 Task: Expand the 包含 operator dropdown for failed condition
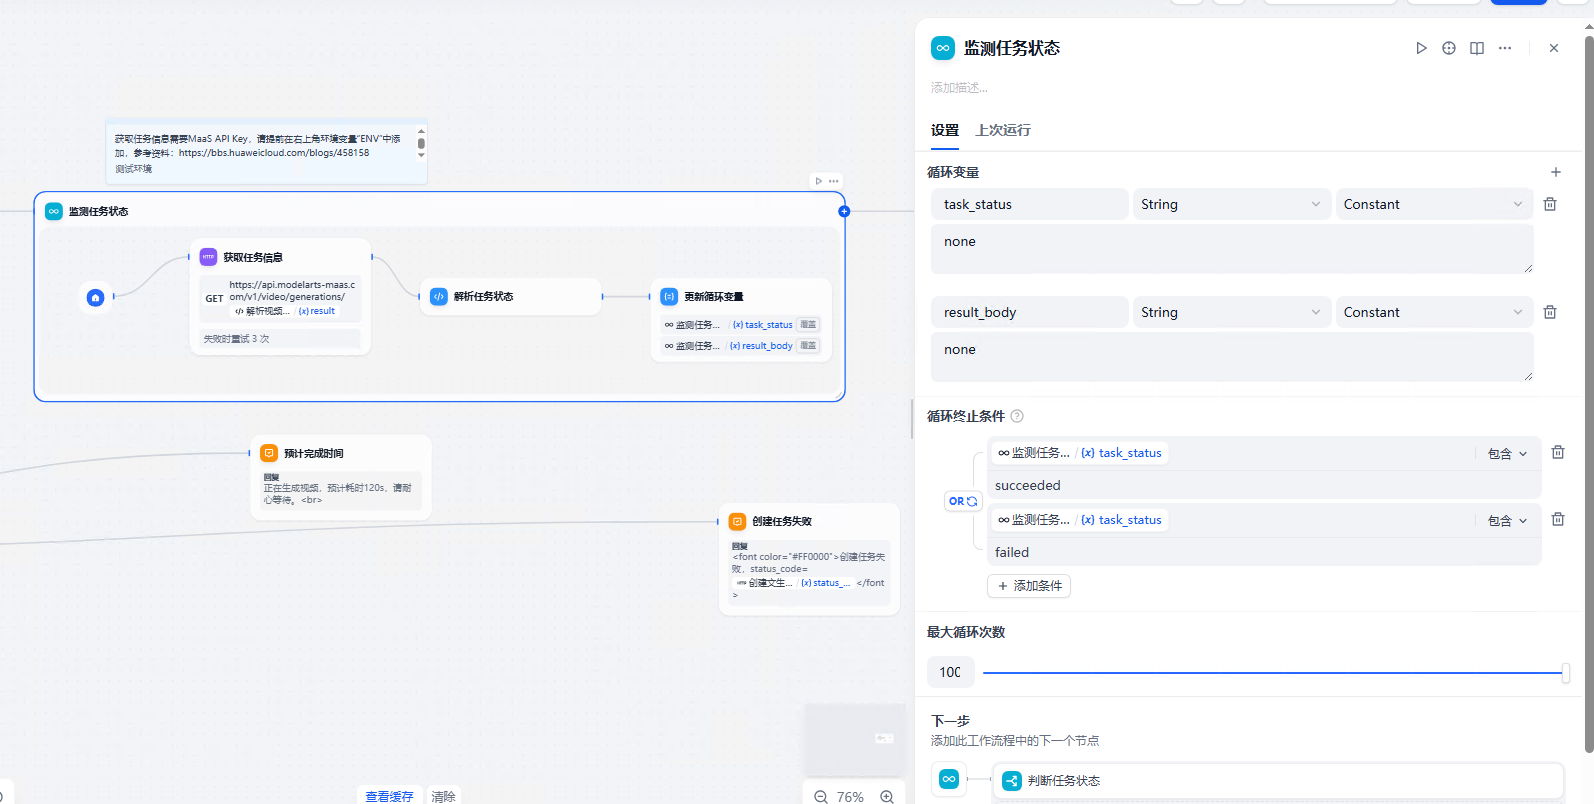[1507, 520]
